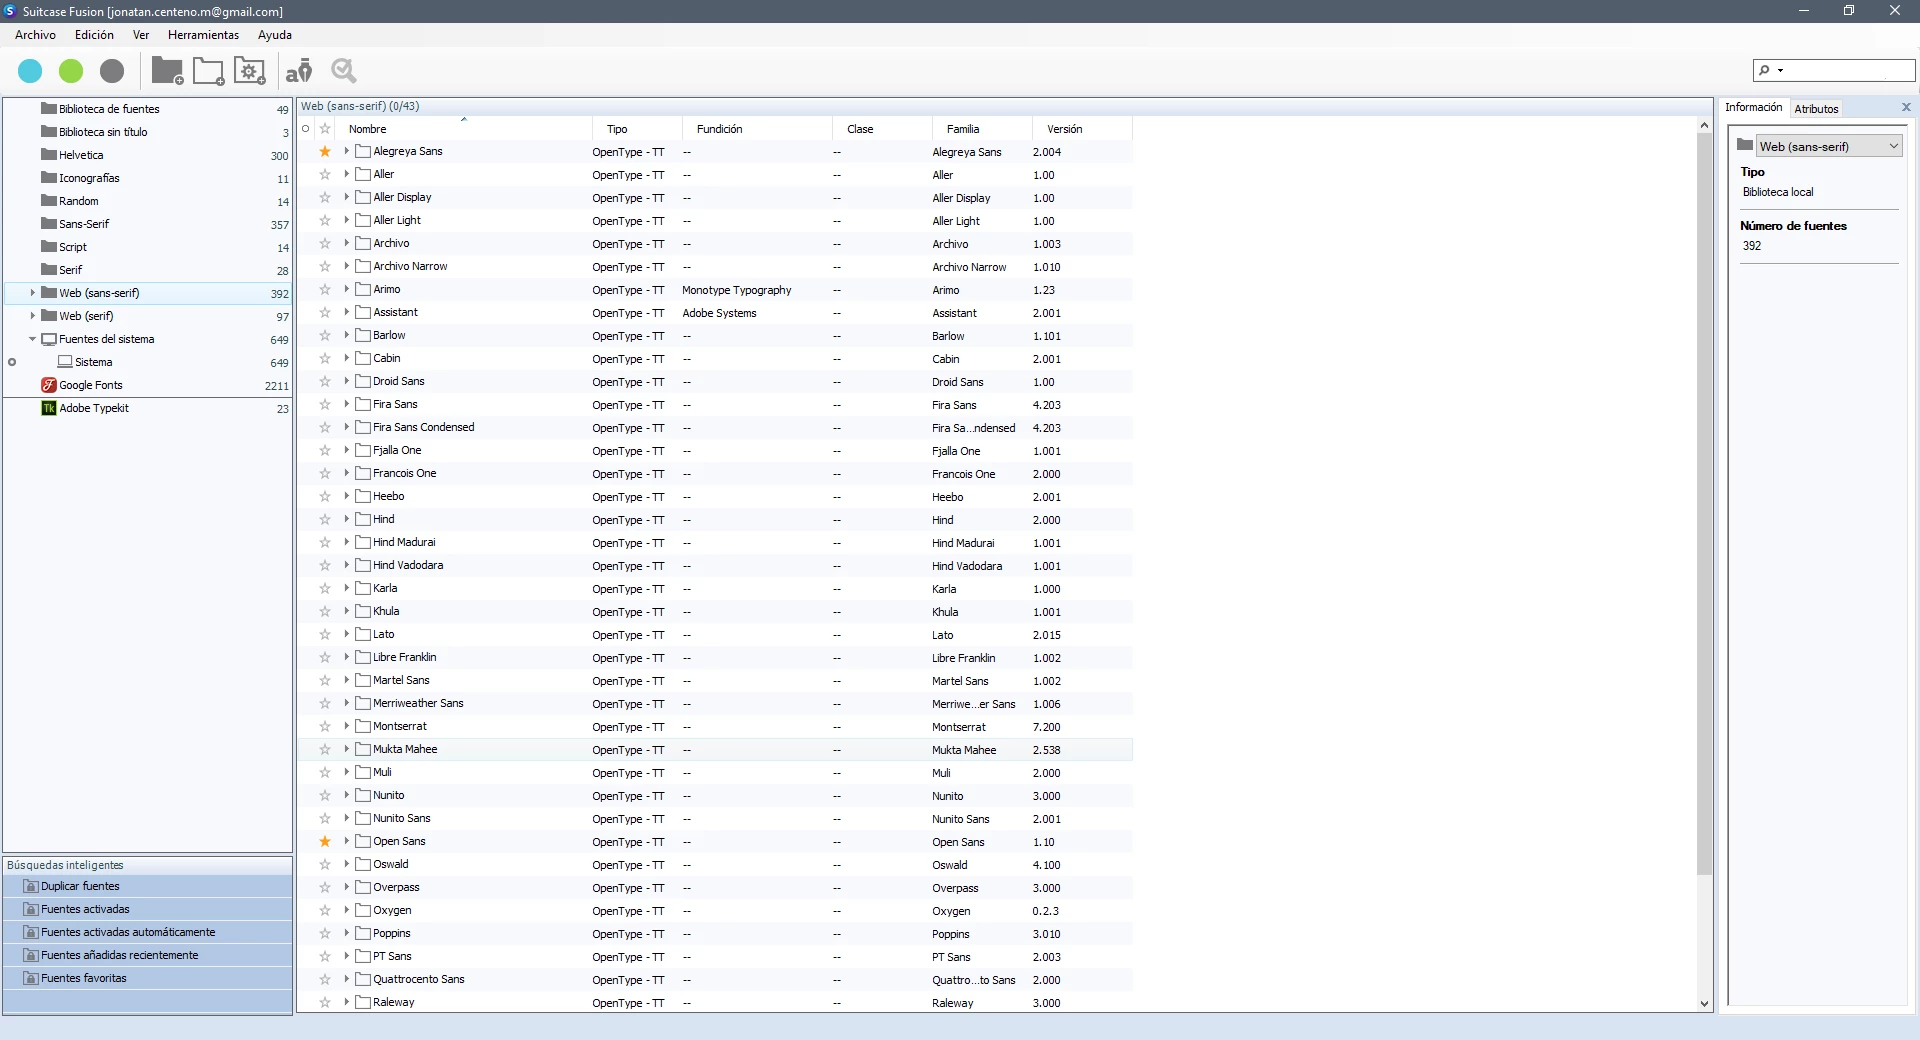This screenshot has width=1920, height=1040.
Task: Toggle the favorite star for Open Sans
Action: (325, 841)
